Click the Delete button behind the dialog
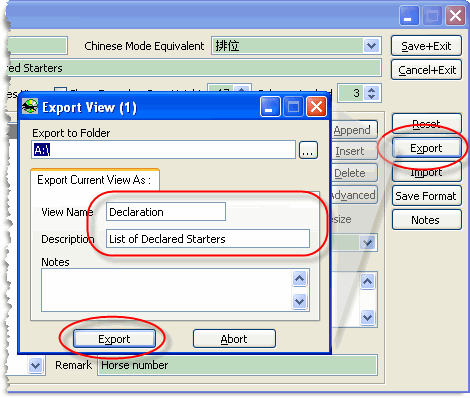 354,173
